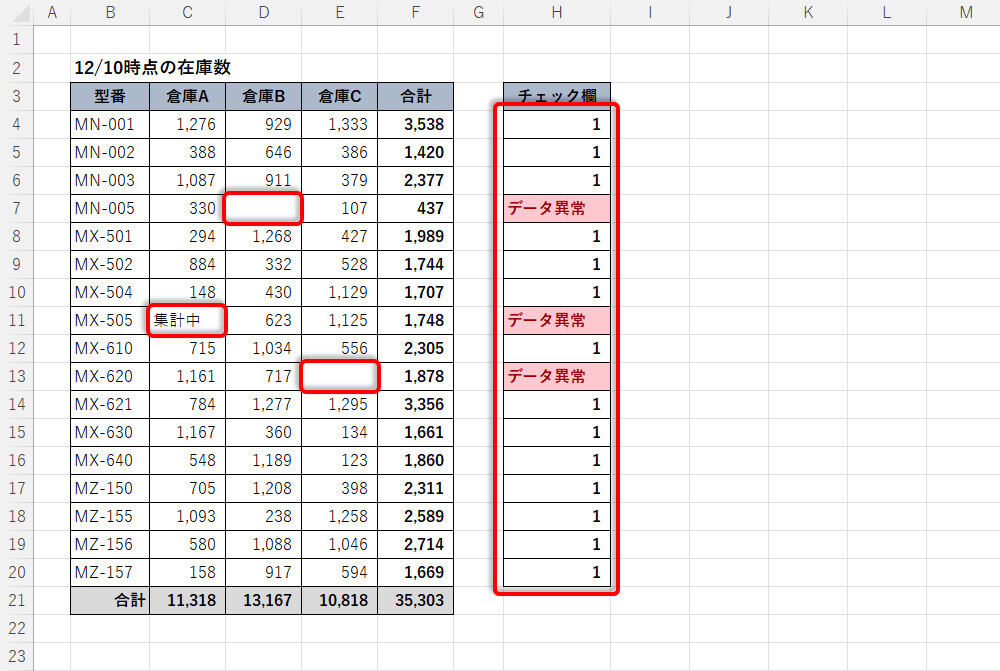Select the value 1,276 for MN-001

click(x=188, y=124)
